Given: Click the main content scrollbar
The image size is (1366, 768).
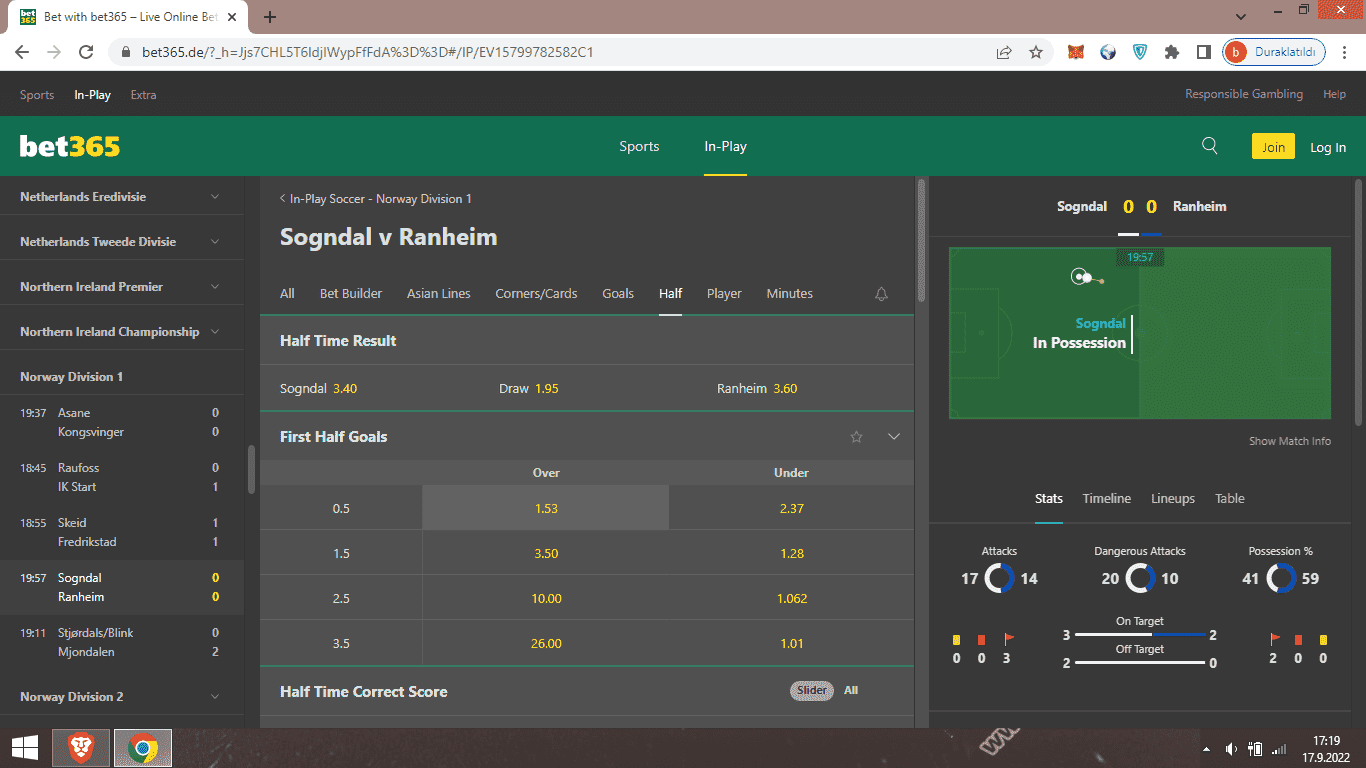Looking at the screenshot, I should point(921,240).
